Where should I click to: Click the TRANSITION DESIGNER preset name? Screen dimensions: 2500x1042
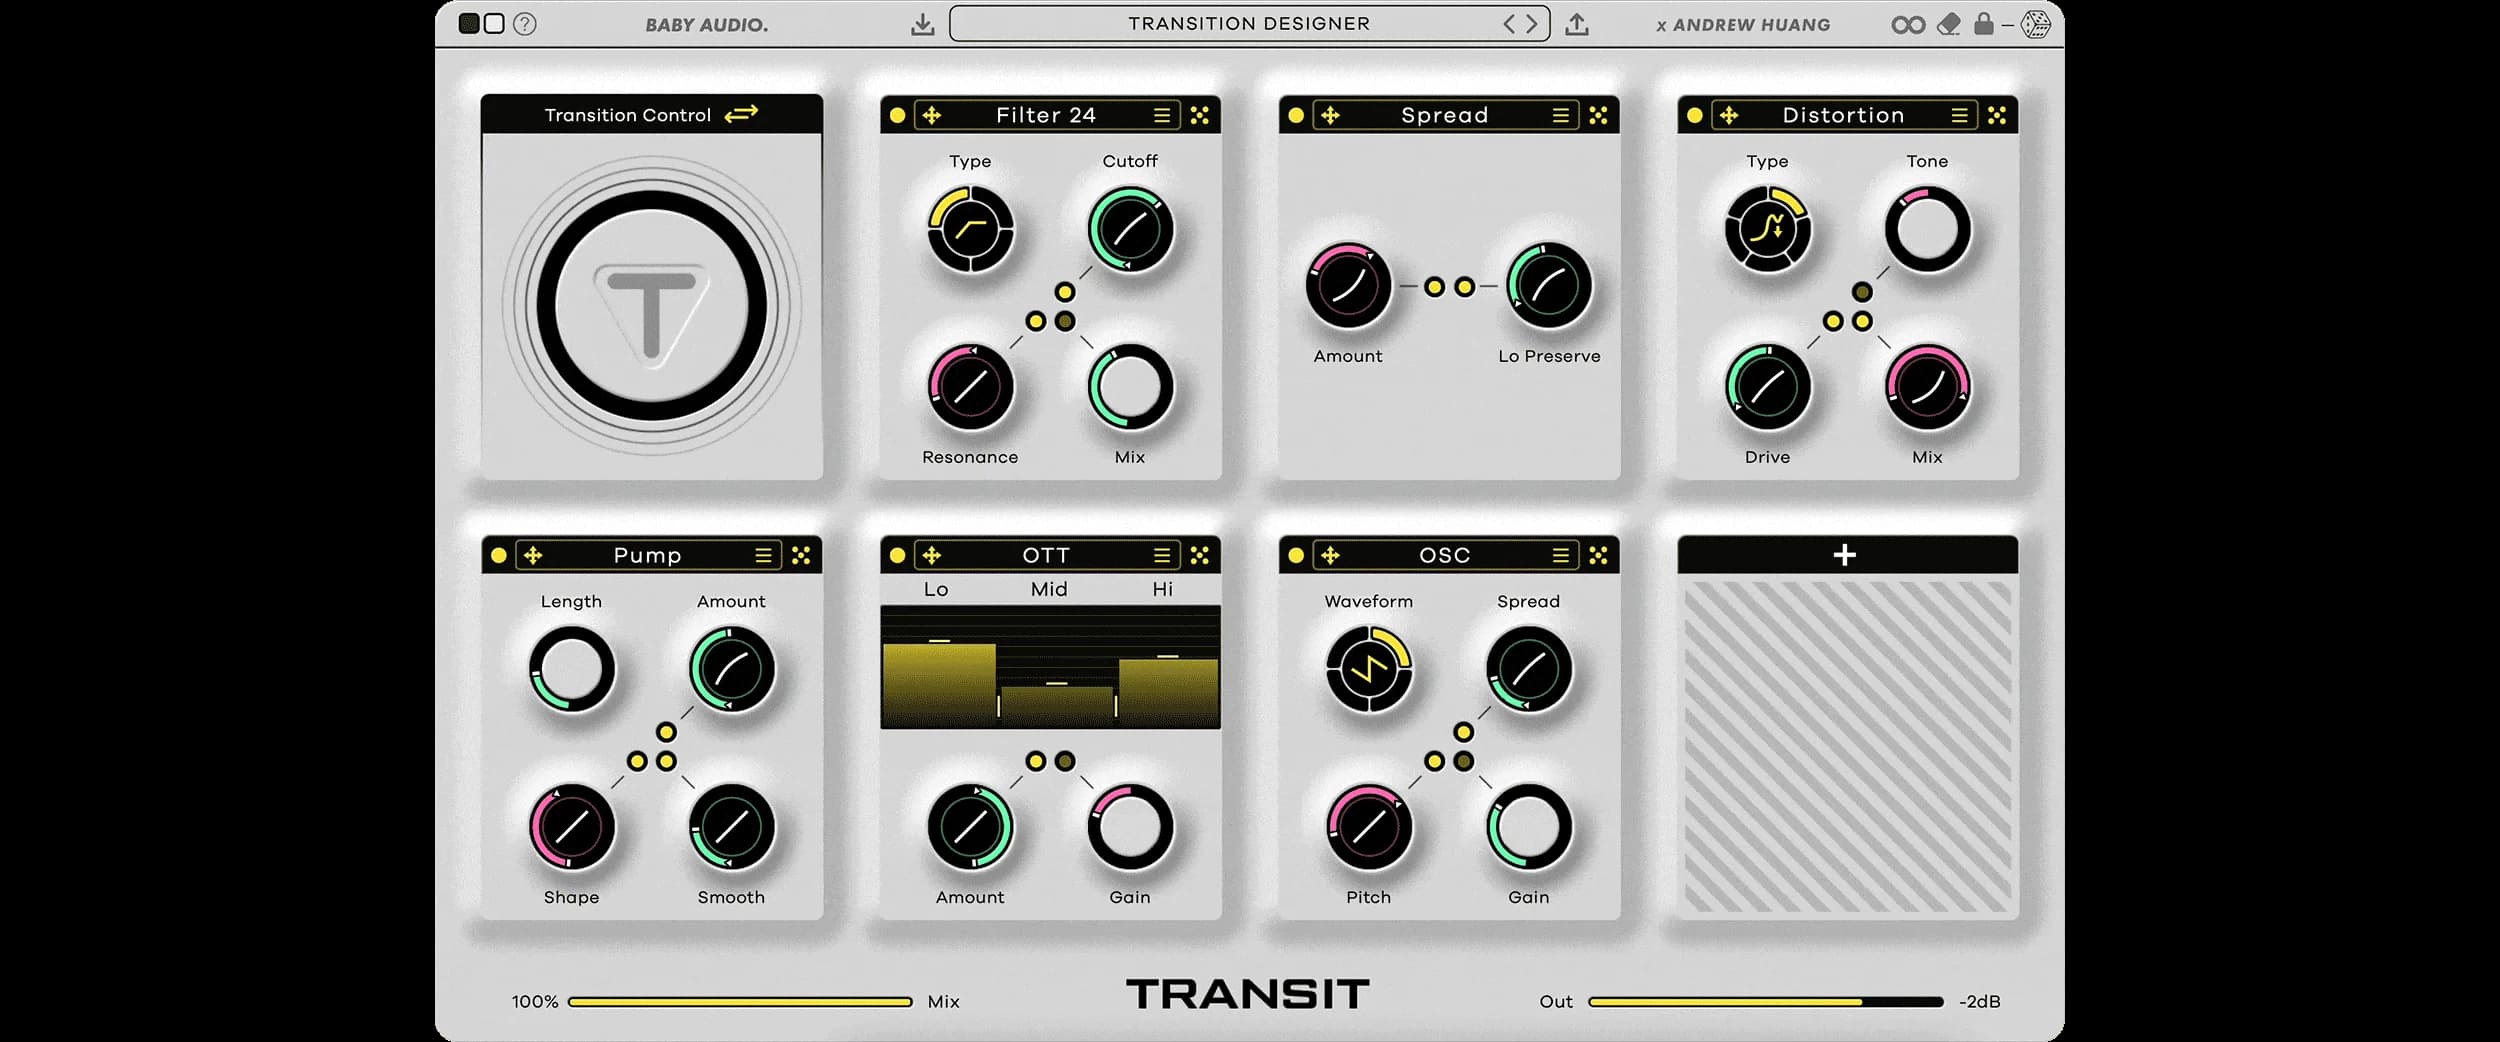1248,23
